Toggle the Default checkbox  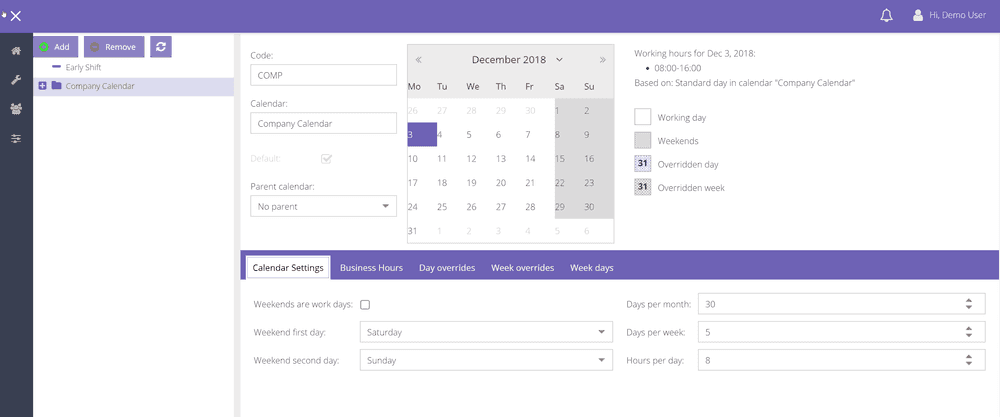[327, 159]
